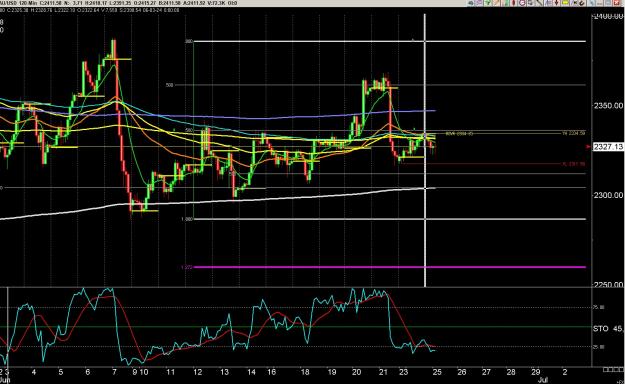Click the 75.00 stochastic level label

[x=599, y=307]
